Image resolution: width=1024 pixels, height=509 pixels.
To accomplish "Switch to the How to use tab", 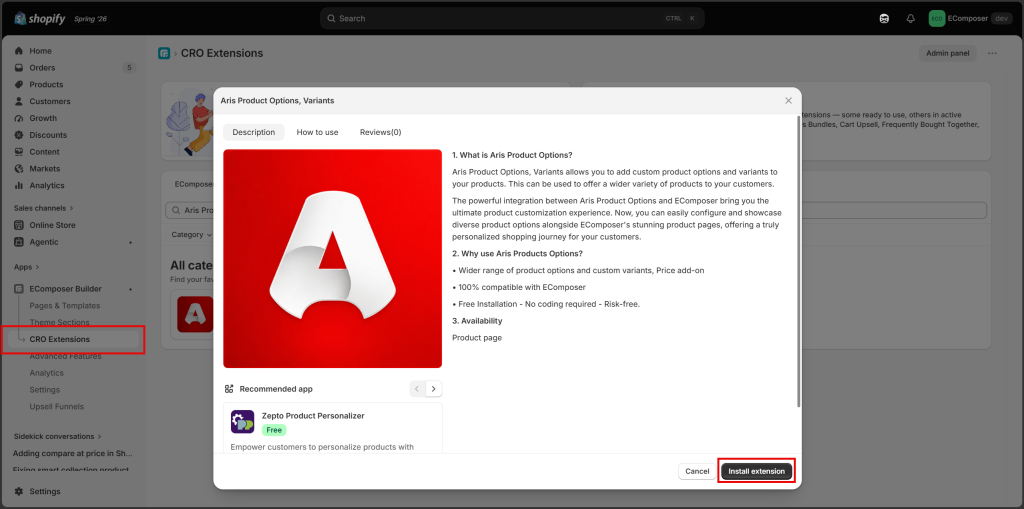I will tap(317, 132).
